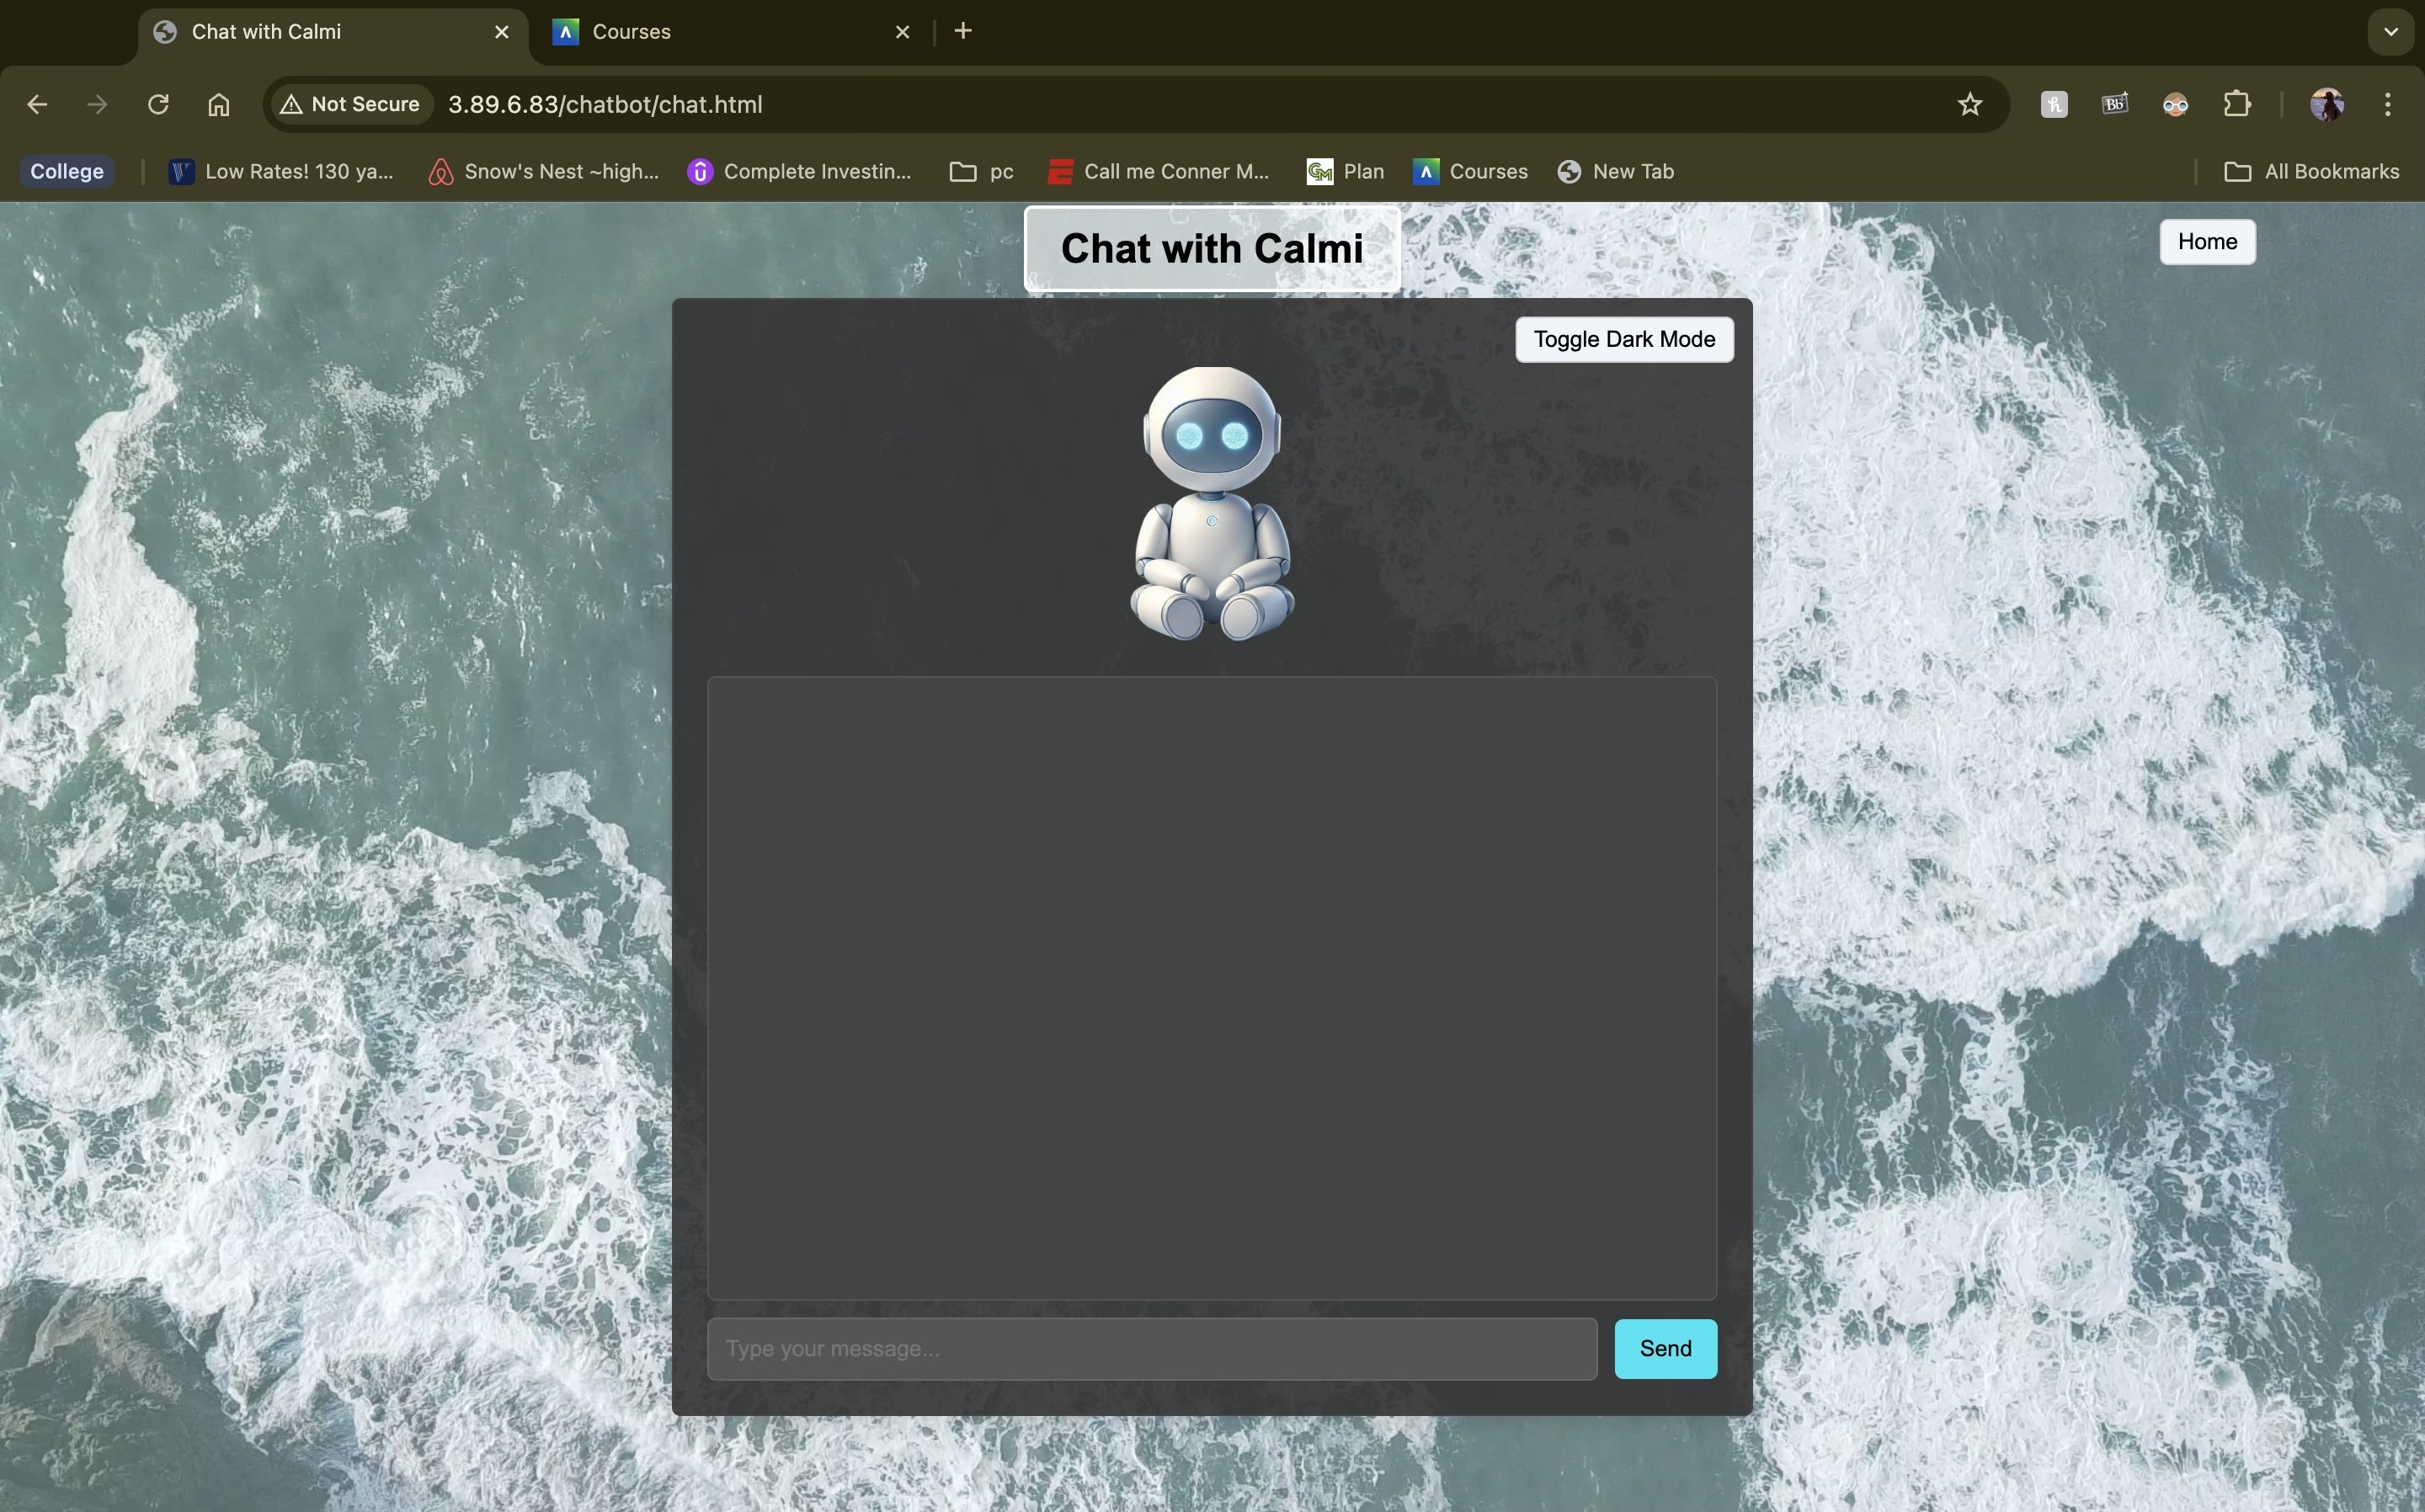Click the home icon in the toolbar
Screen dimensions: 2425x1512
(218, 104)
